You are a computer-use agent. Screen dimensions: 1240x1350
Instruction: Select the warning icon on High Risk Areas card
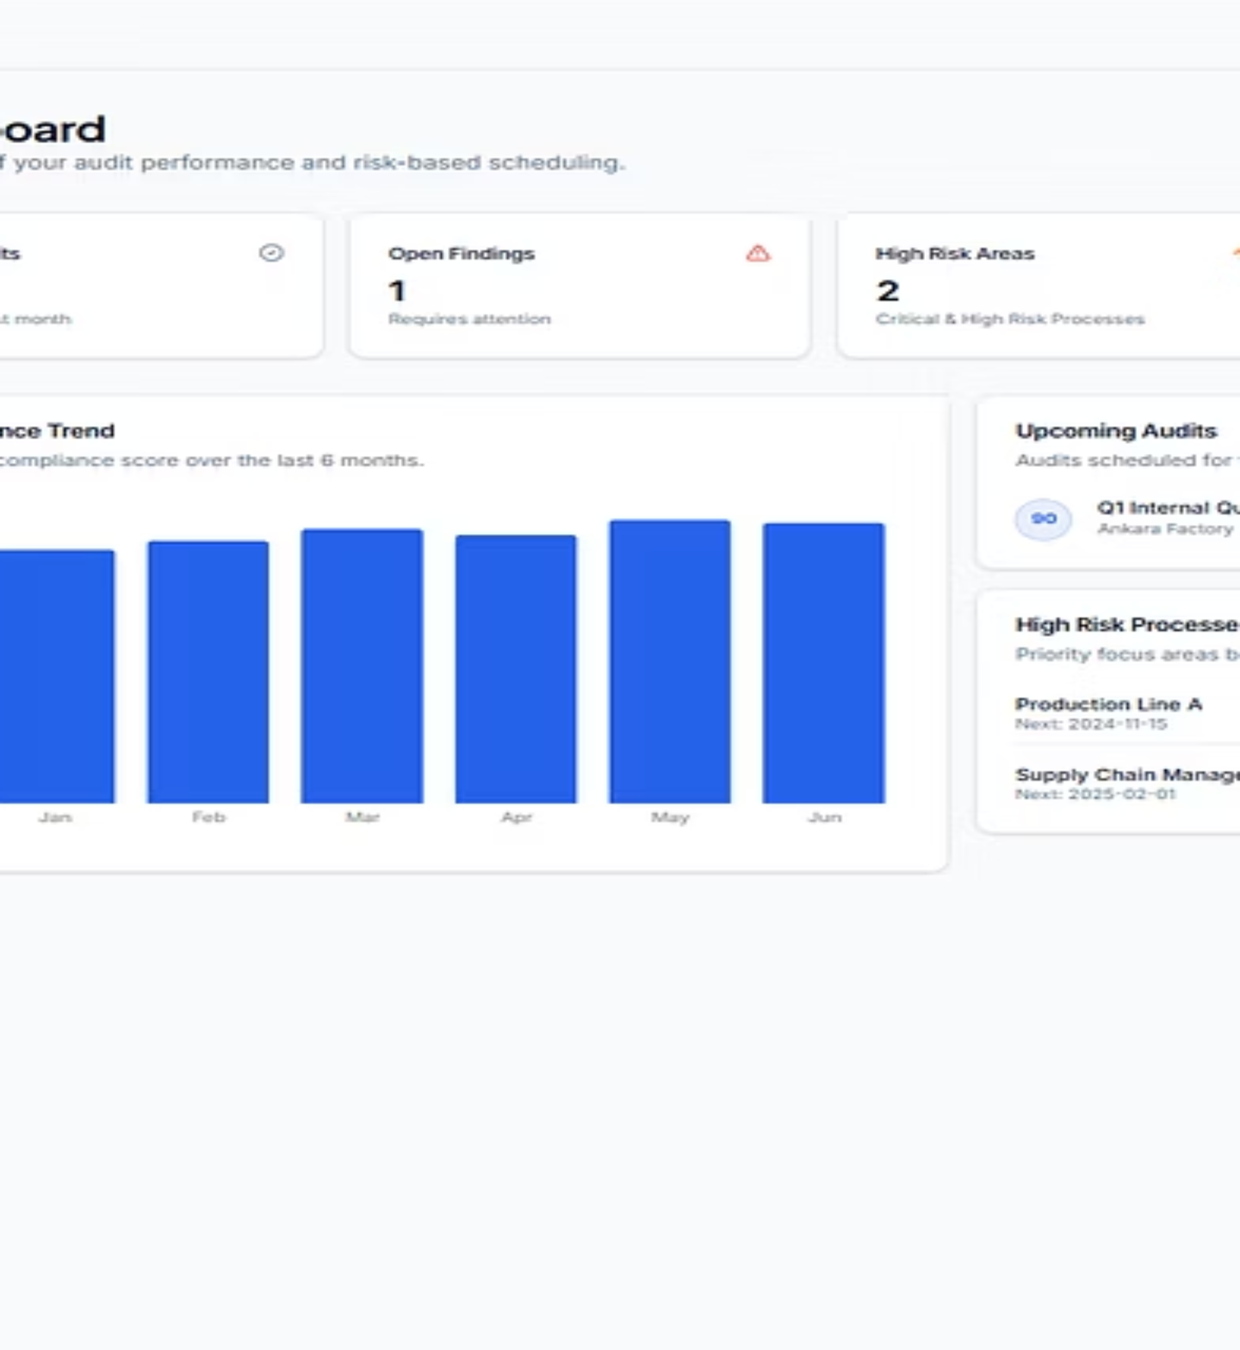pyautogui.click(x=1236, y=254)
